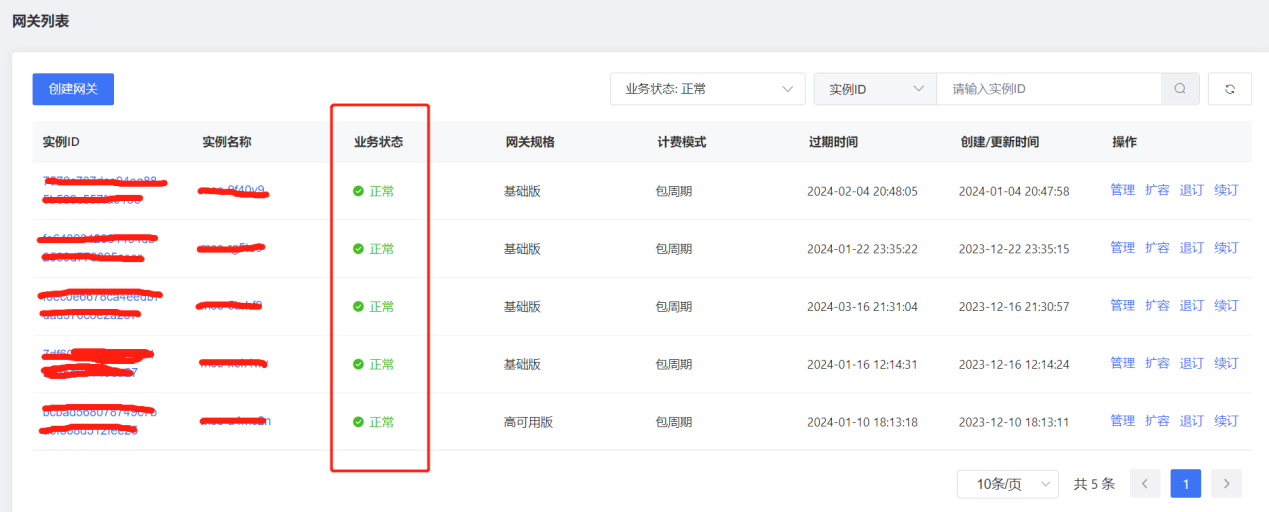Image resolution: width=1269 pixels, height=512 pixels.
Task: Click creation time 2023-12-22 23:35:15
Action: [x=1014, y=249]
